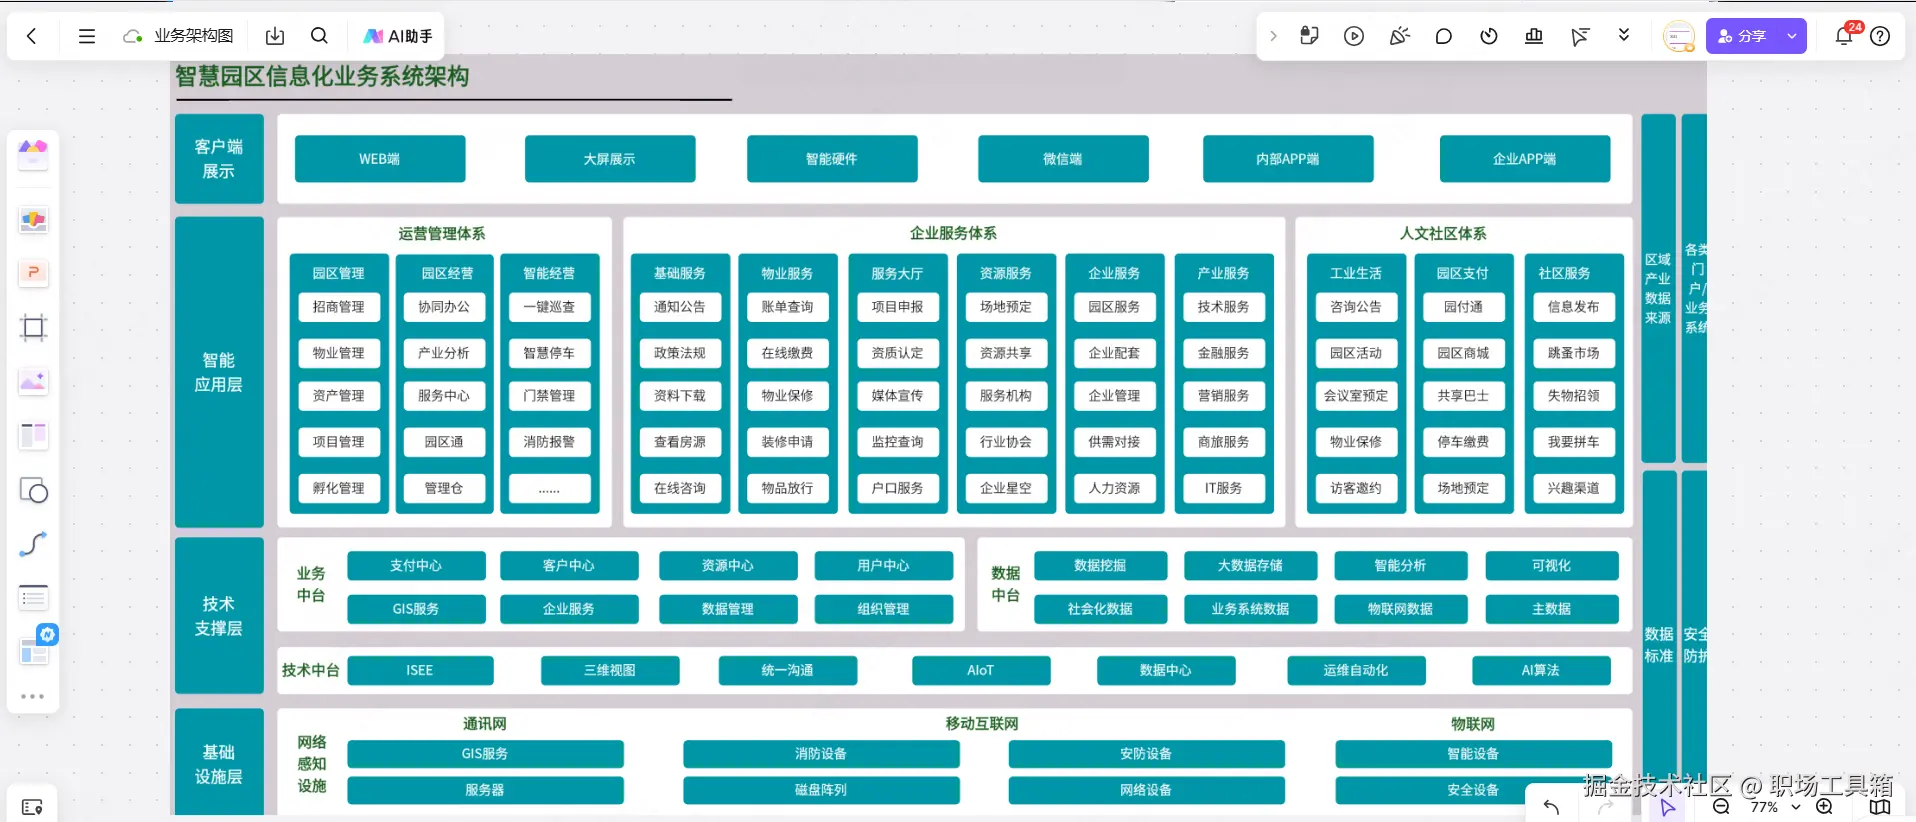The height and width of the screenshot is (822, 1916).
Task: Click the export/download icon
Action: click(275, 36)
